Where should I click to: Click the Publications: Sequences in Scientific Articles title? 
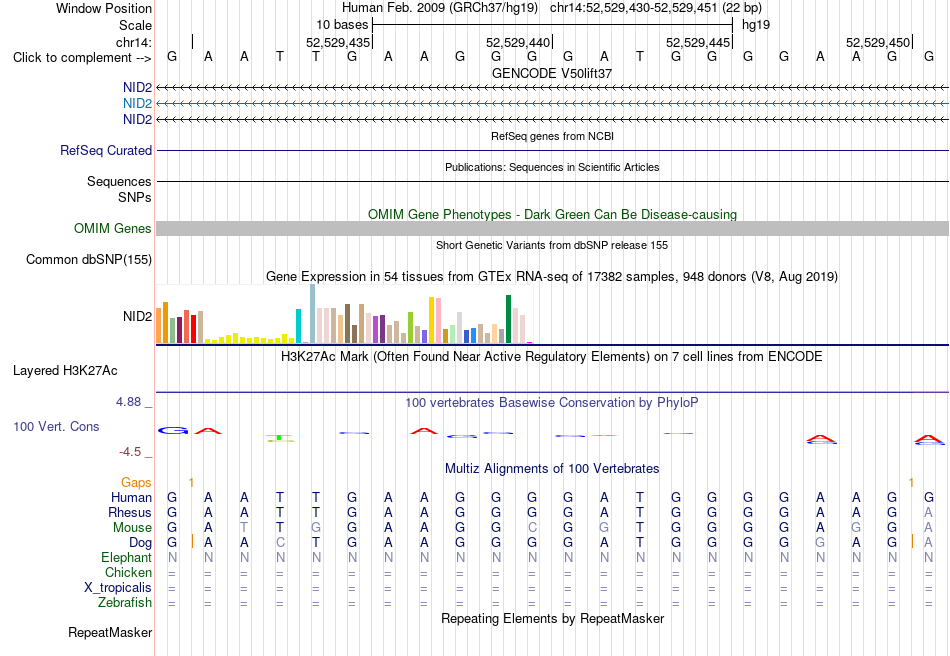552,167
